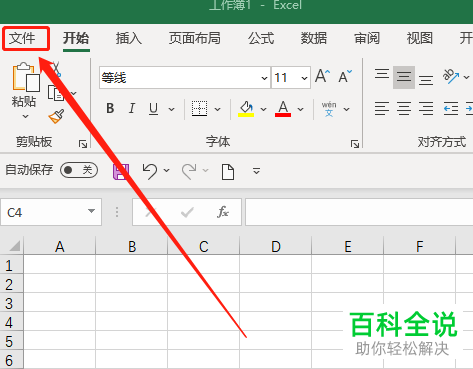
Task: Switch to the 开始 tab
Action: tap(76, 38)
